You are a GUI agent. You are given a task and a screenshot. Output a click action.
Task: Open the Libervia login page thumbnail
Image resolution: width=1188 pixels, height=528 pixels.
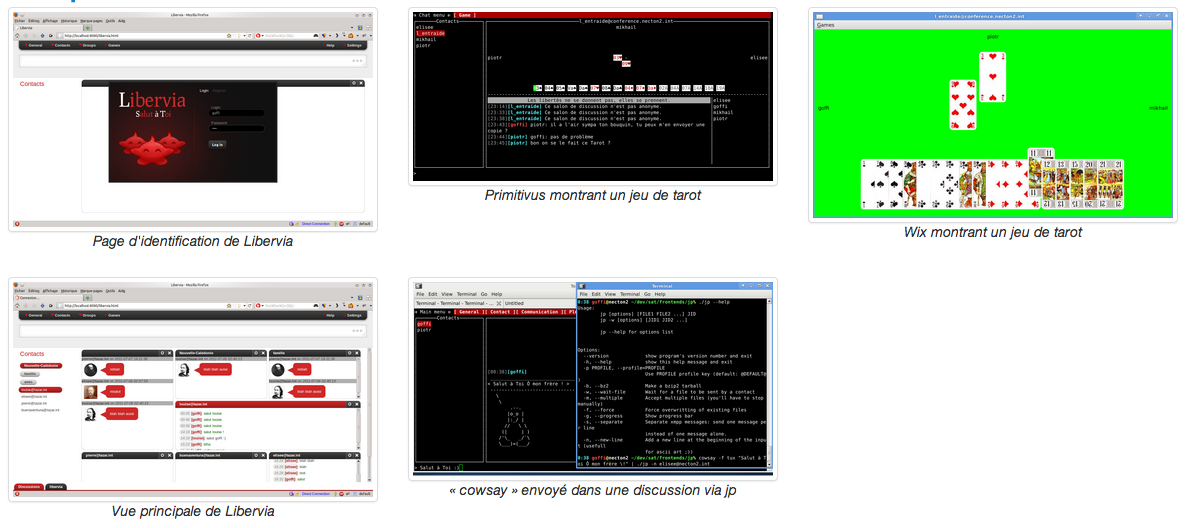[192, 120]
